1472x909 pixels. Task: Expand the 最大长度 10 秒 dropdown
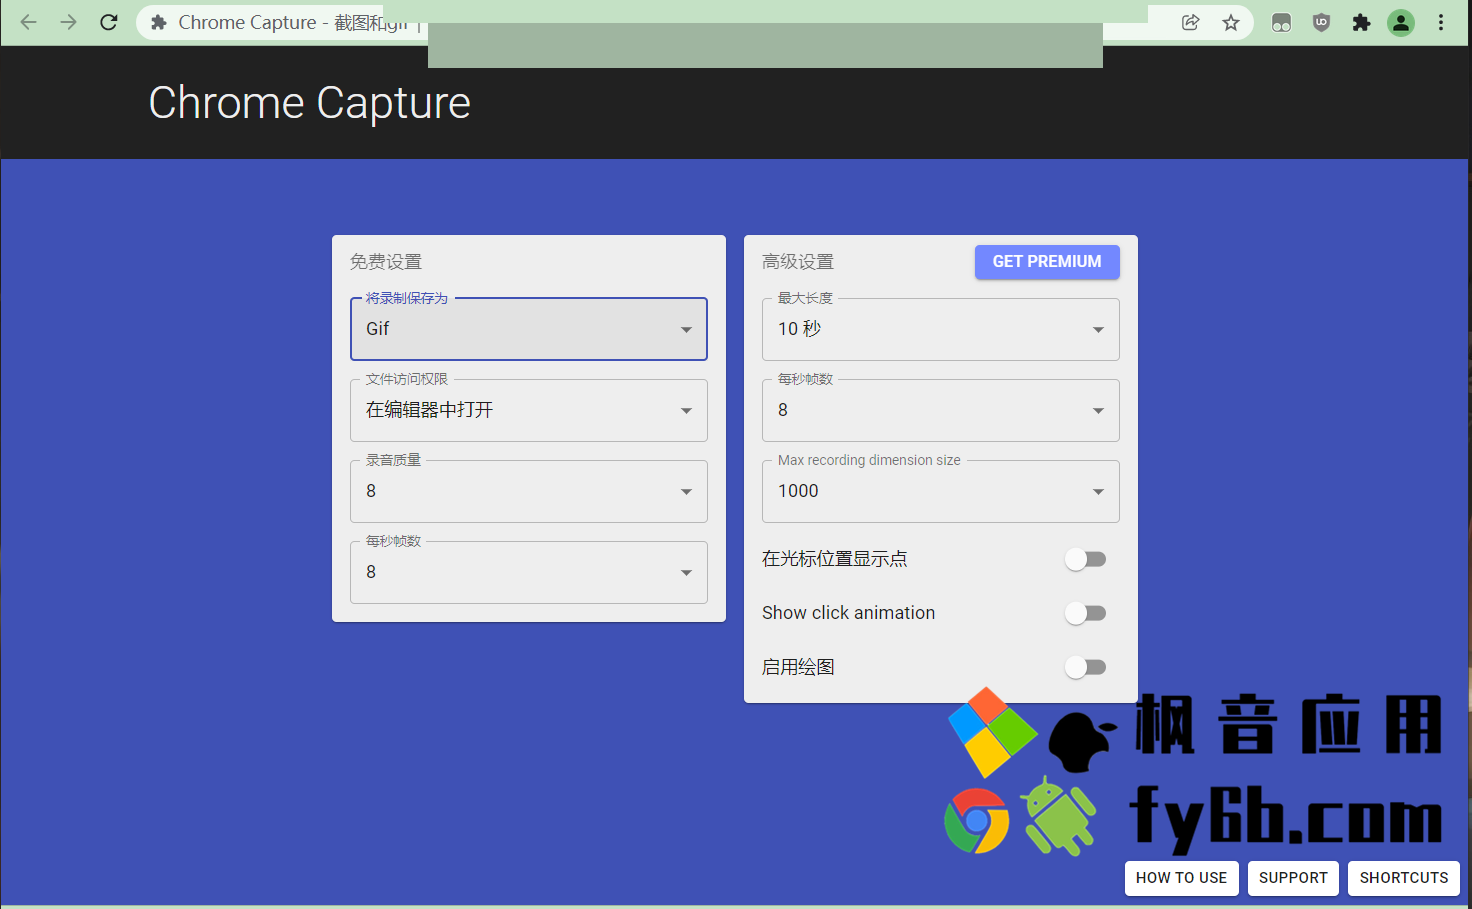[941, 329]
